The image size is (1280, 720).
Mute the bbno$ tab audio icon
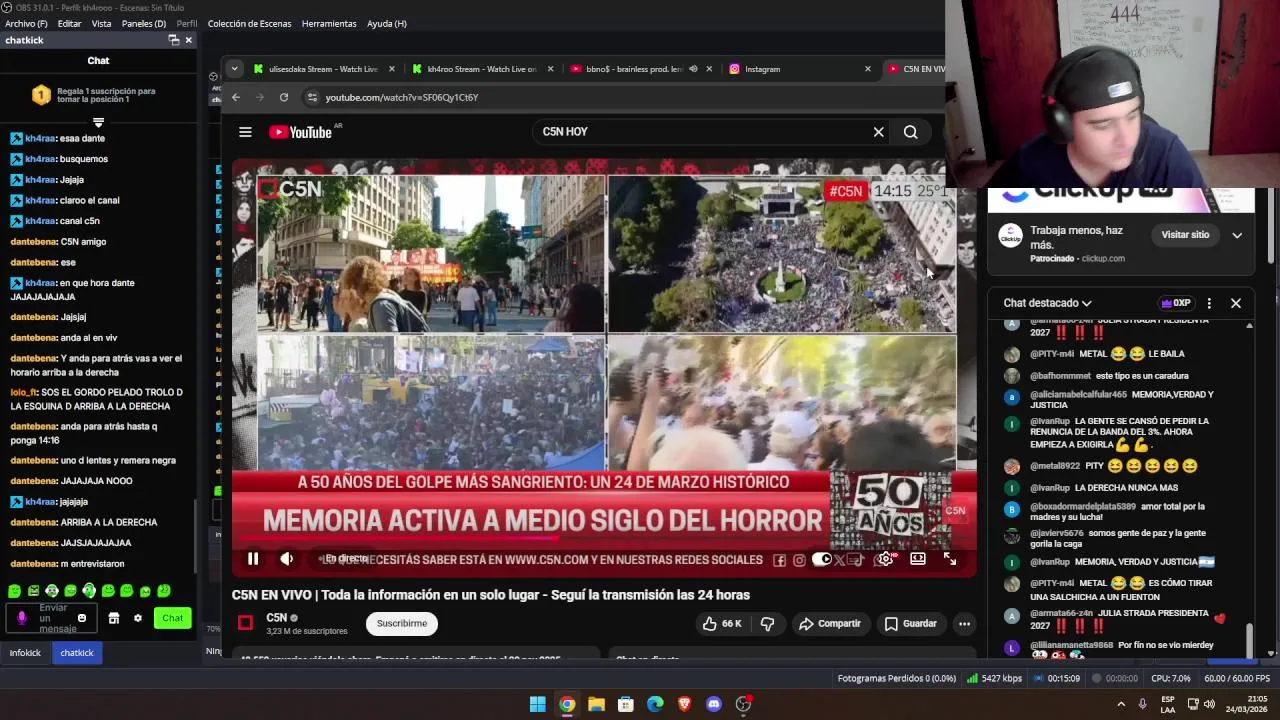(693, 69)
